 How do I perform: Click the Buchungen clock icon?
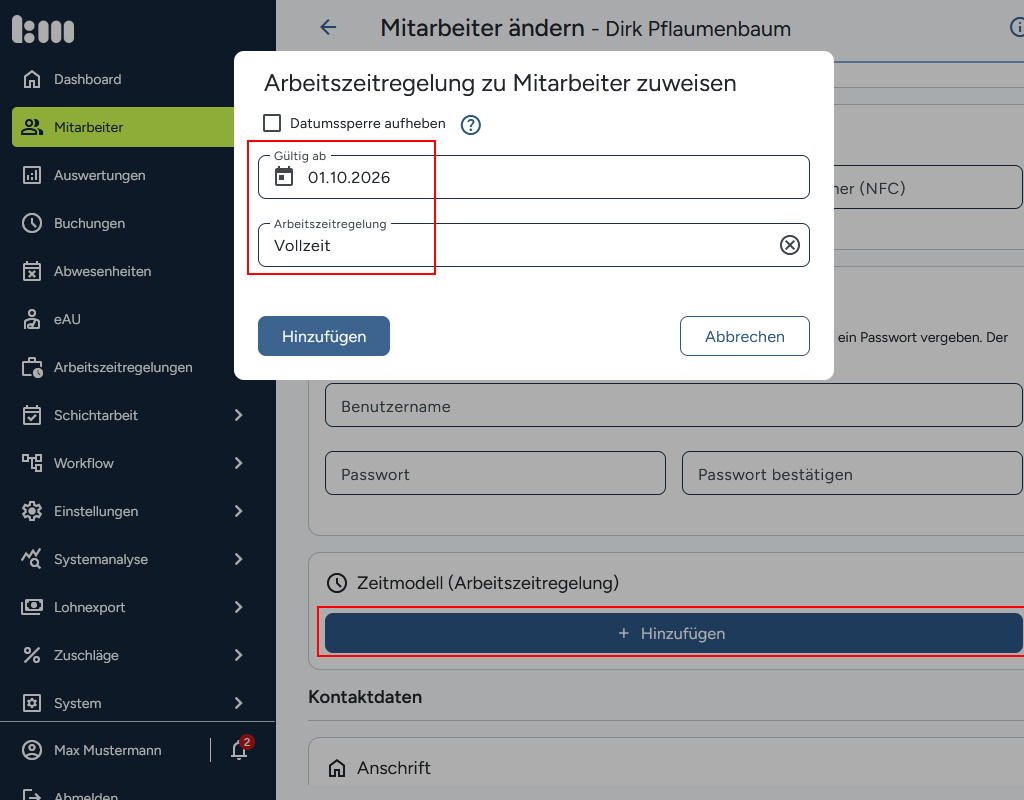(31, 223)
